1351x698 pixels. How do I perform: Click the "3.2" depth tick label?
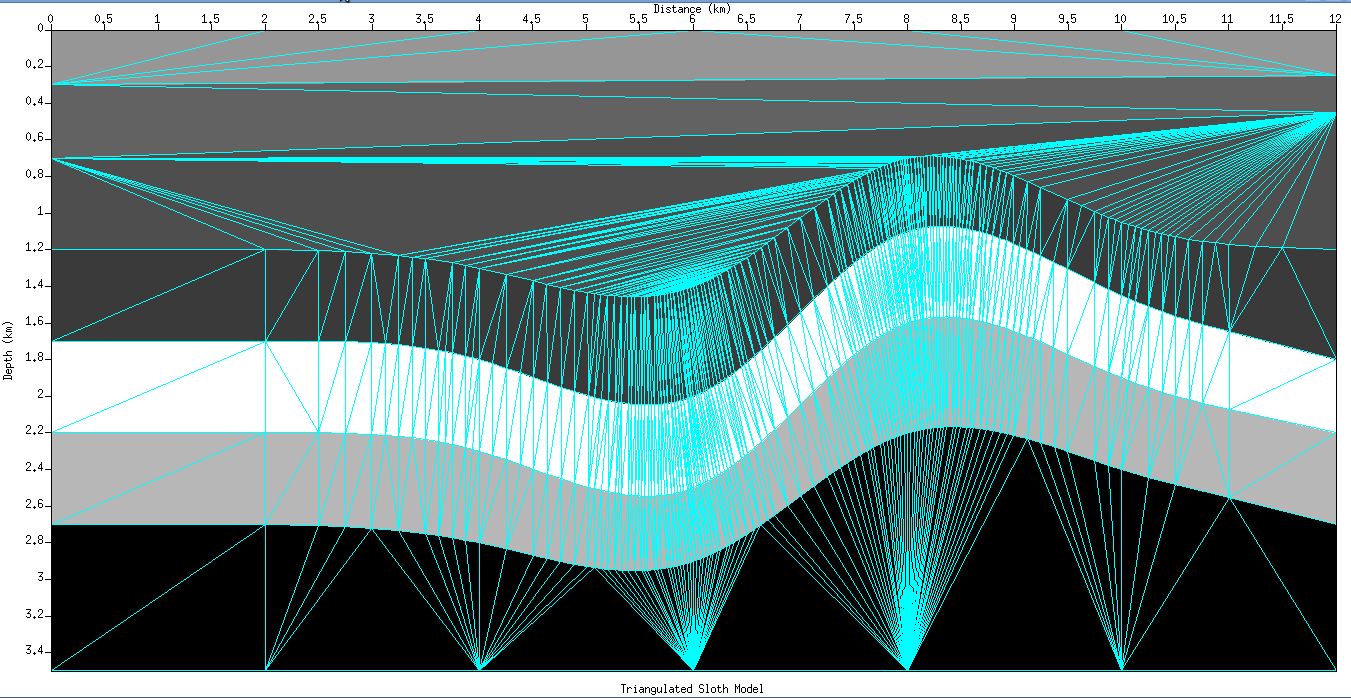coord(37,615)
